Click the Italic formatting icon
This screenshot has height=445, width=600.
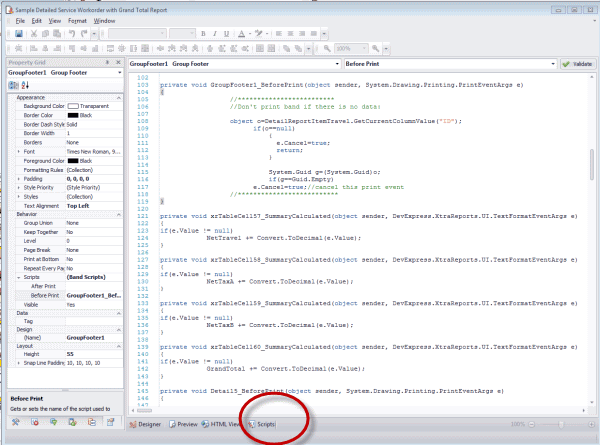click(214, 33)
